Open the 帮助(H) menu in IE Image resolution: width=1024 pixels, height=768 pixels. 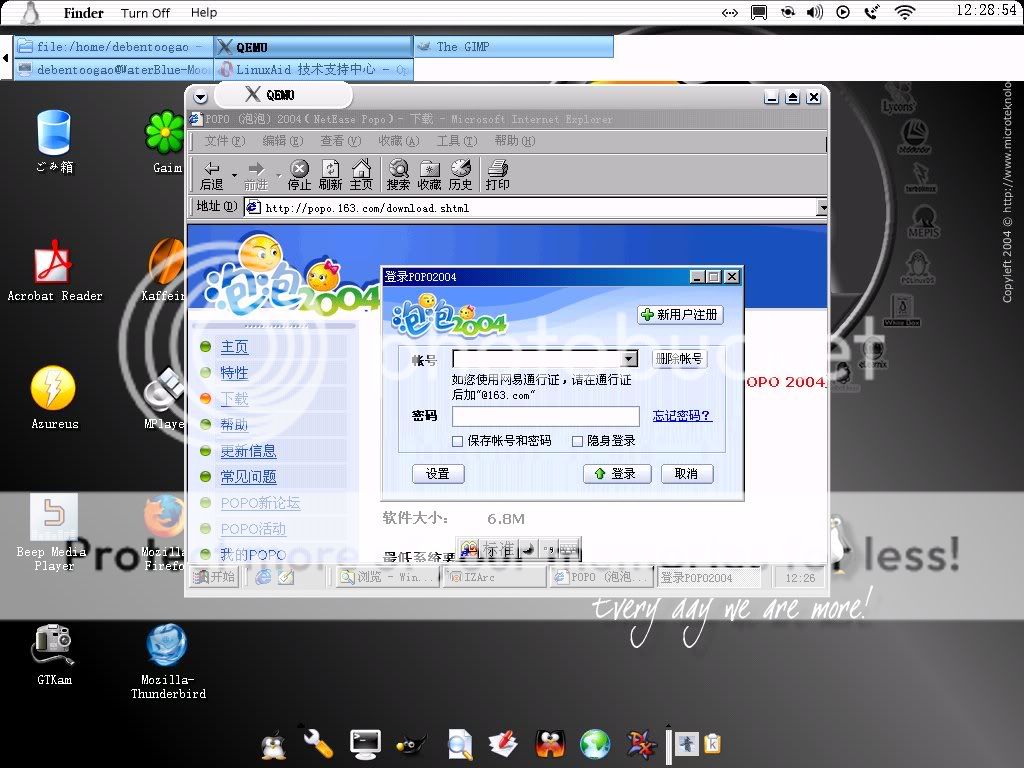[x=515, y=141]
